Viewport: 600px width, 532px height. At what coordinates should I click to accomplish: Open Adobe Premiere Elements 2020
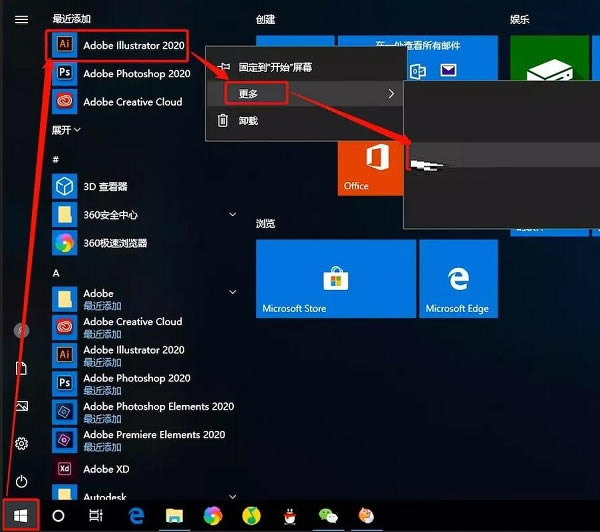pyautogui.click(x=154, y=435)
